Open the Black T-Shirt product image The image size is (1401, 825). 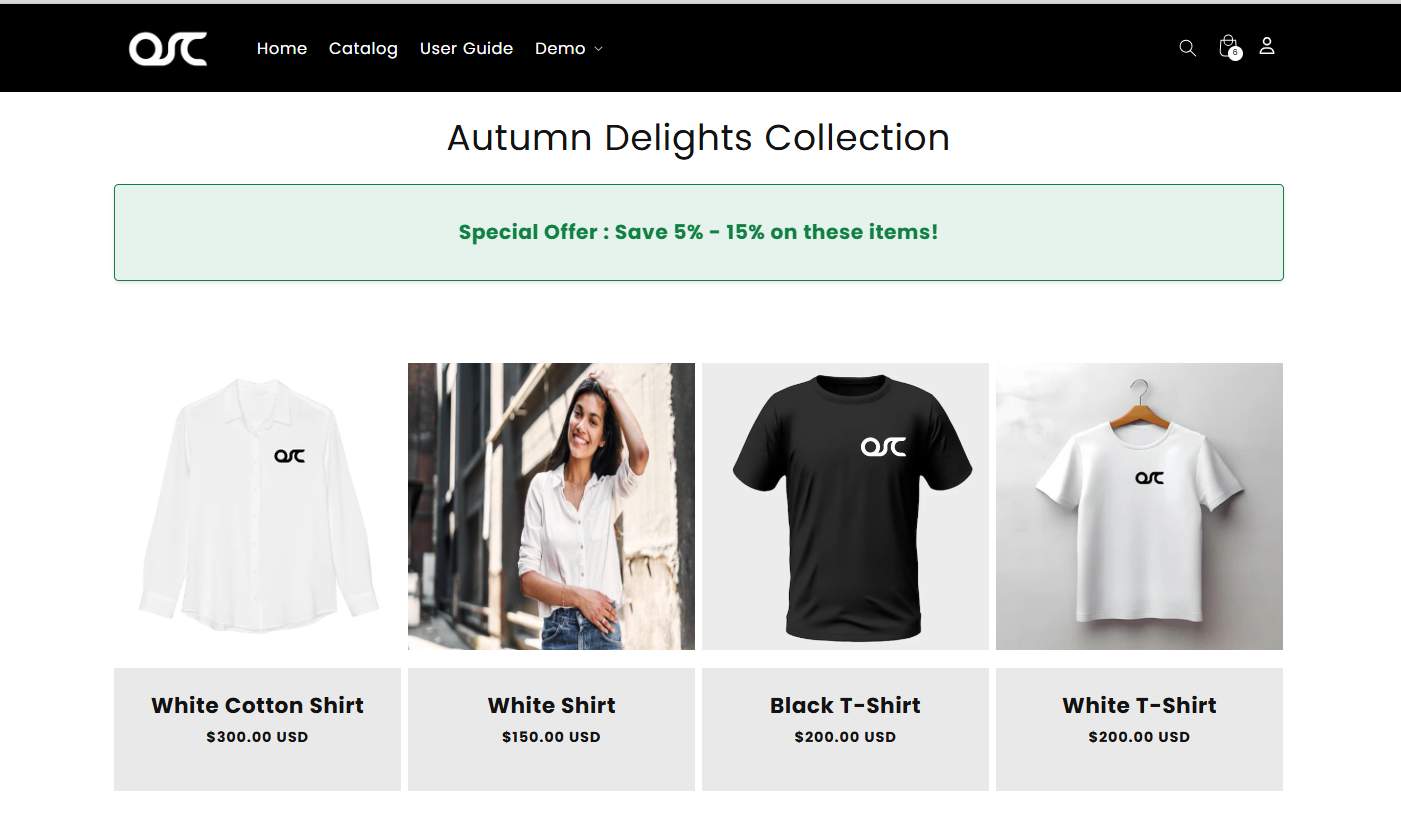click(x=845, y=506)
